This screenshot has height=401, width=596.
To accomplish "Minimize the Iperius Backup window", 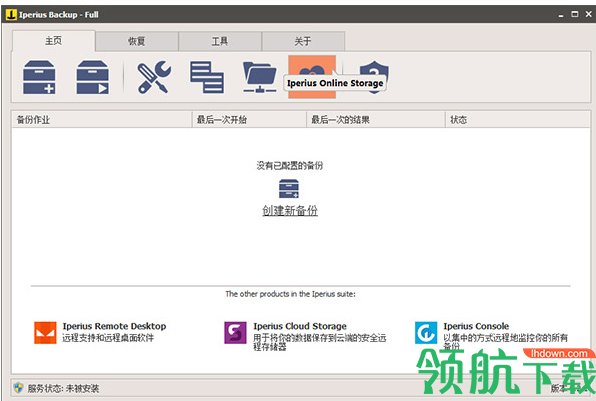I will point(561,14).
